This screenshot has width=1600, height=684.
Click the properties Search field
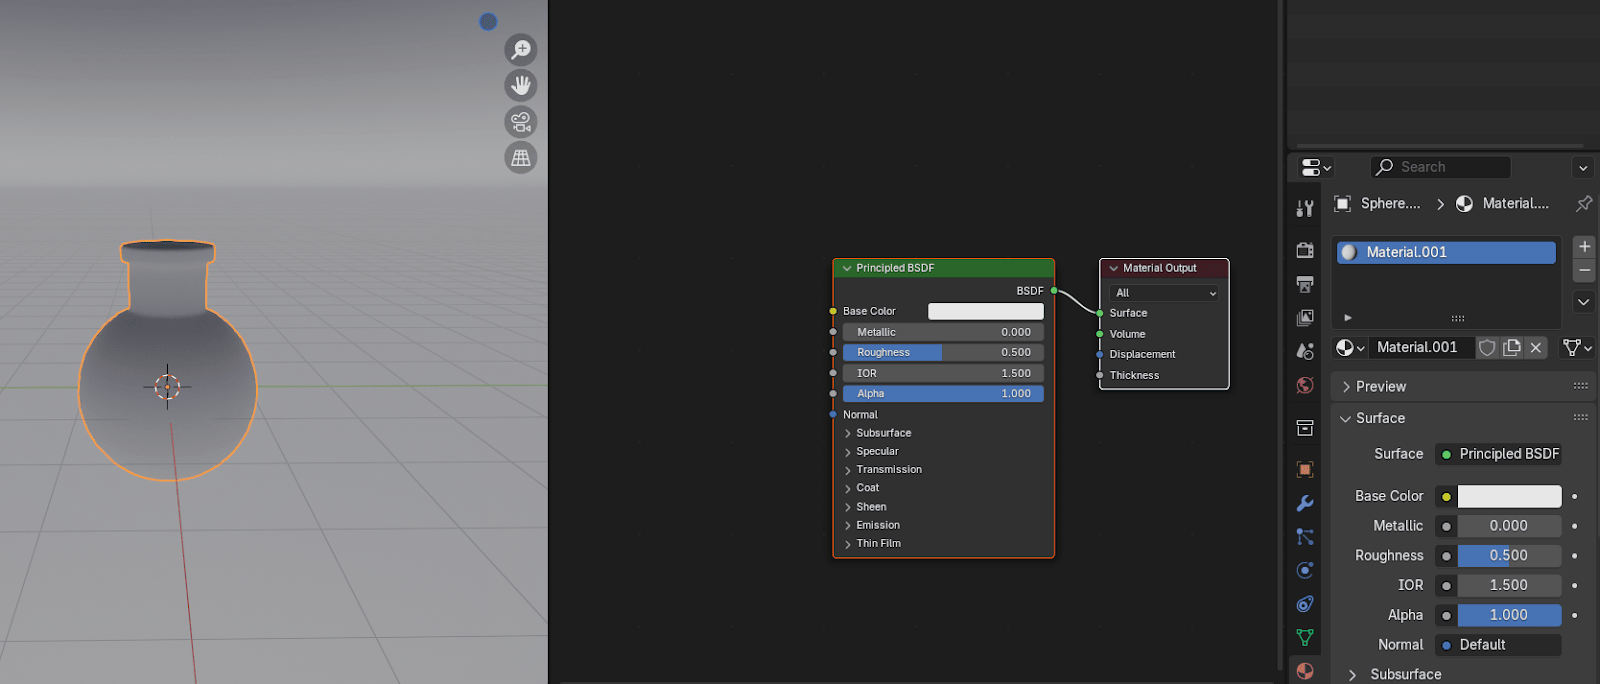tap(1441, 167)
